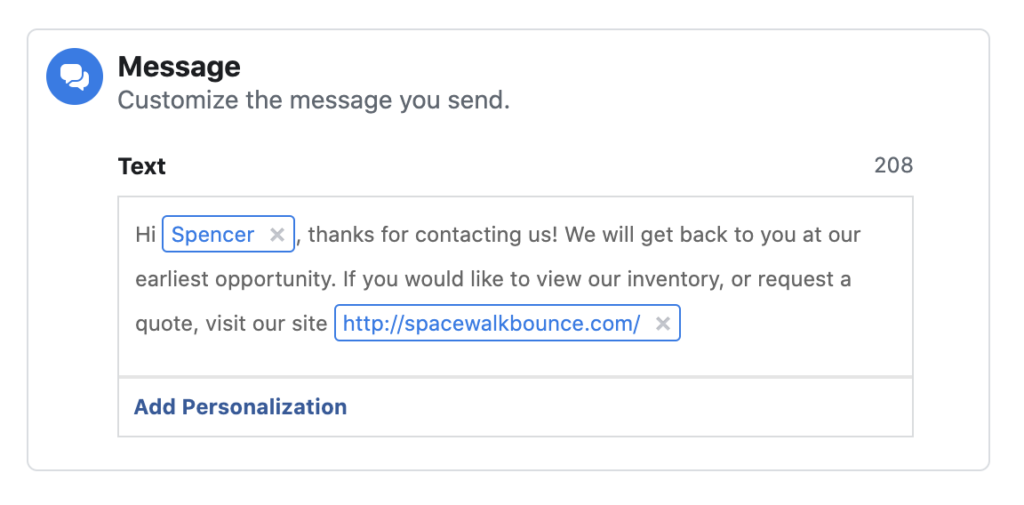Select the Spencer name tag
The image size is (1024, 505).
pyautogui.click(x=212, y=235)
